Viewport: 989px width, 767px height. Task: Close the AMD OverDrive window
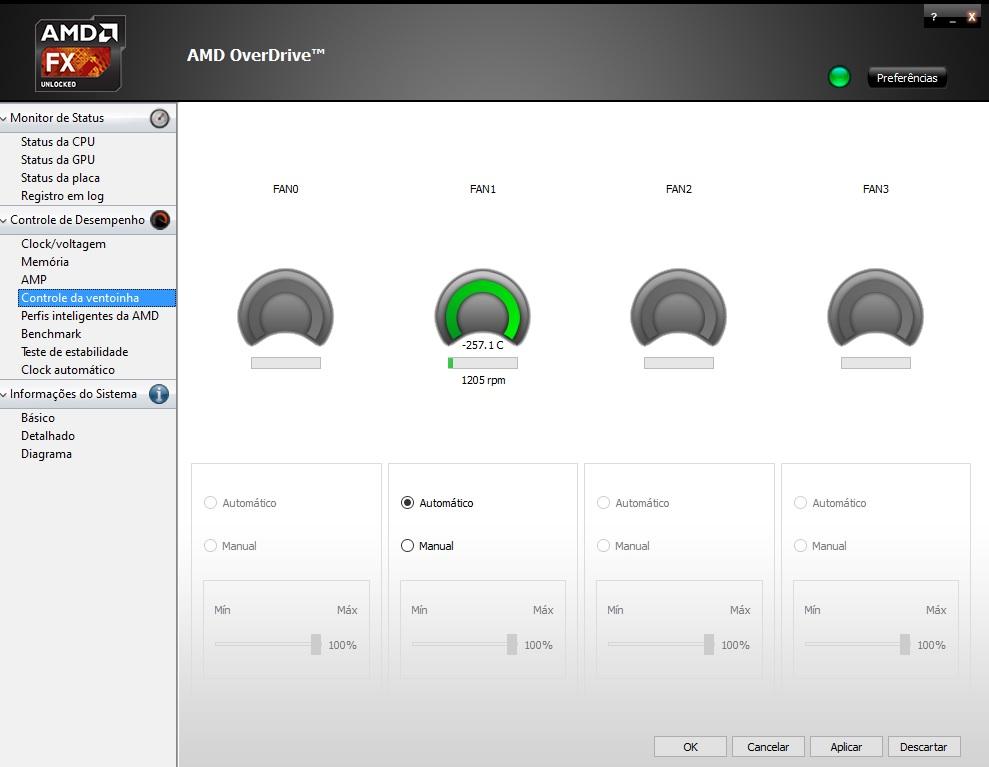(972, 18)
